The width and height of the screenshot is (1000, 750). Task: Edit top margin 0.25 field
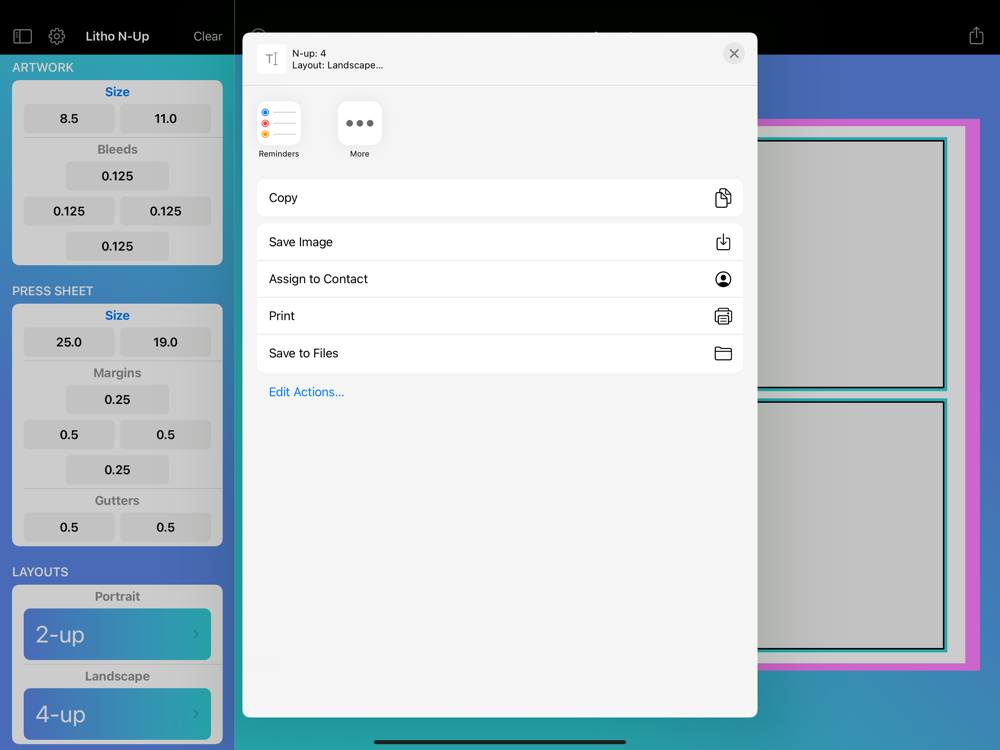[x=117, y=400]
